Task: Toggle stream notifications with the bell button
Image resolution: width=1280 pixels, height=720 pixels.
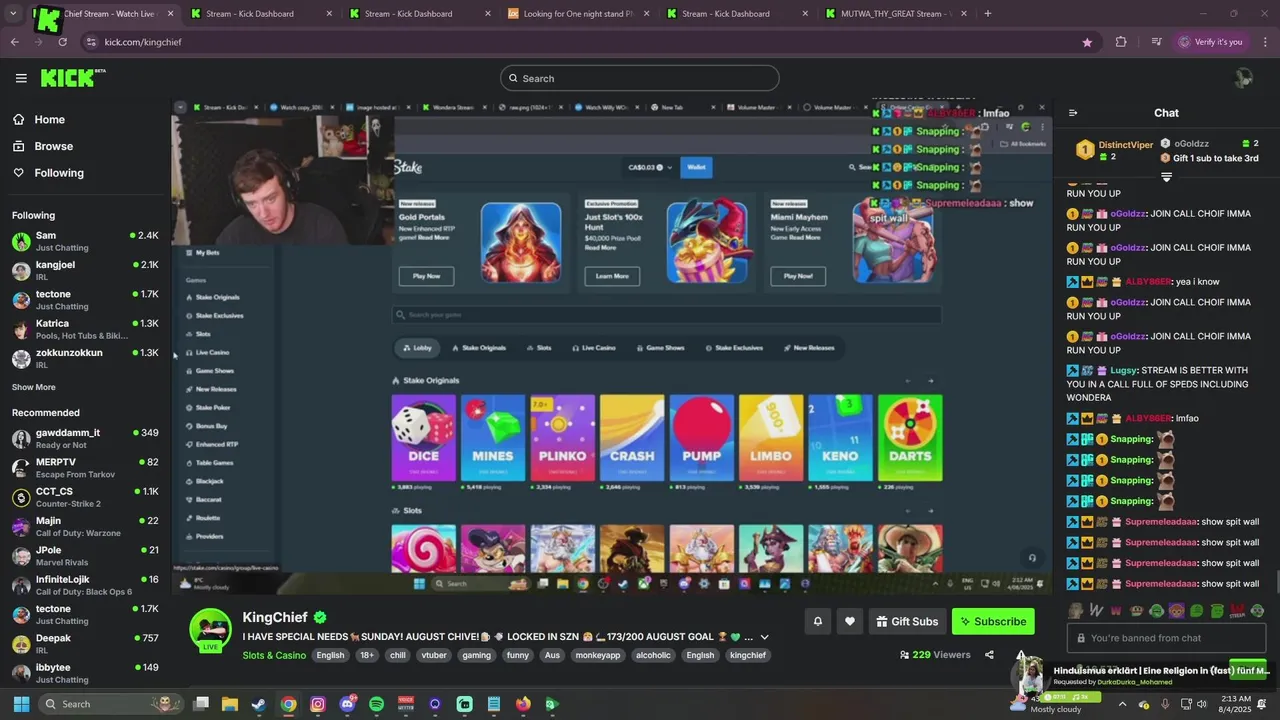Action: [817, 621]
